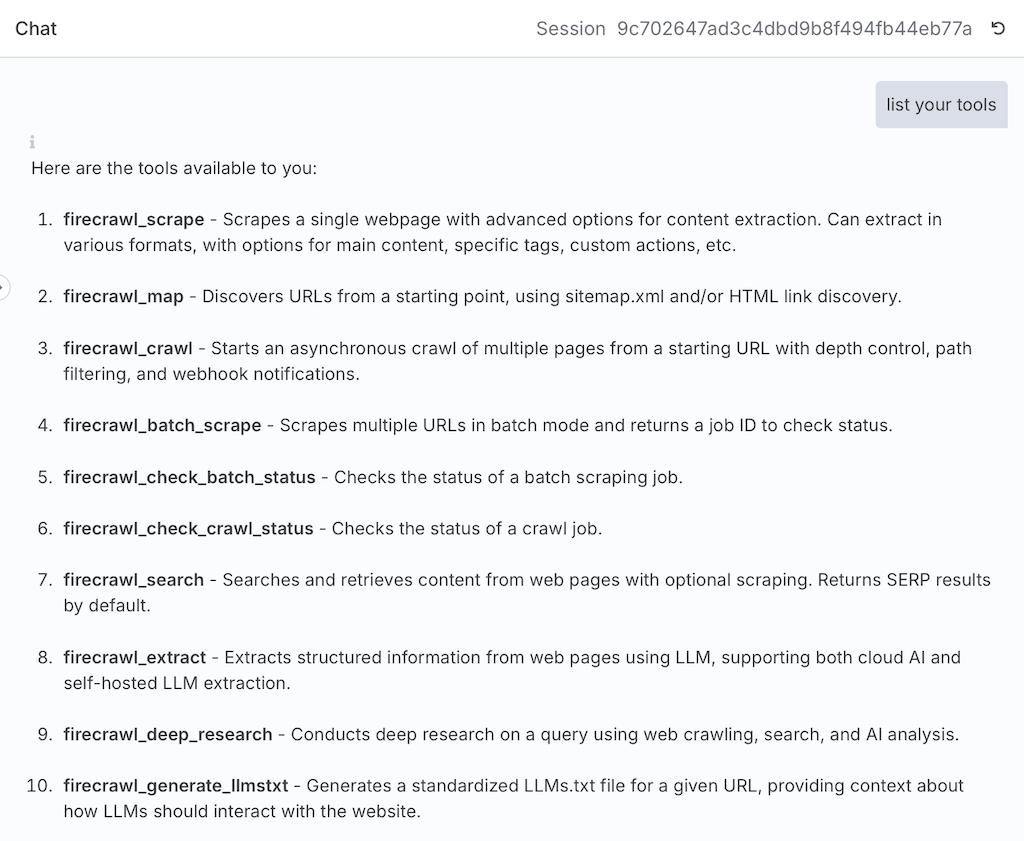Click the info icon above the response
The width and height of the screenshot is (1024, 841).
(x=32, y=142)
